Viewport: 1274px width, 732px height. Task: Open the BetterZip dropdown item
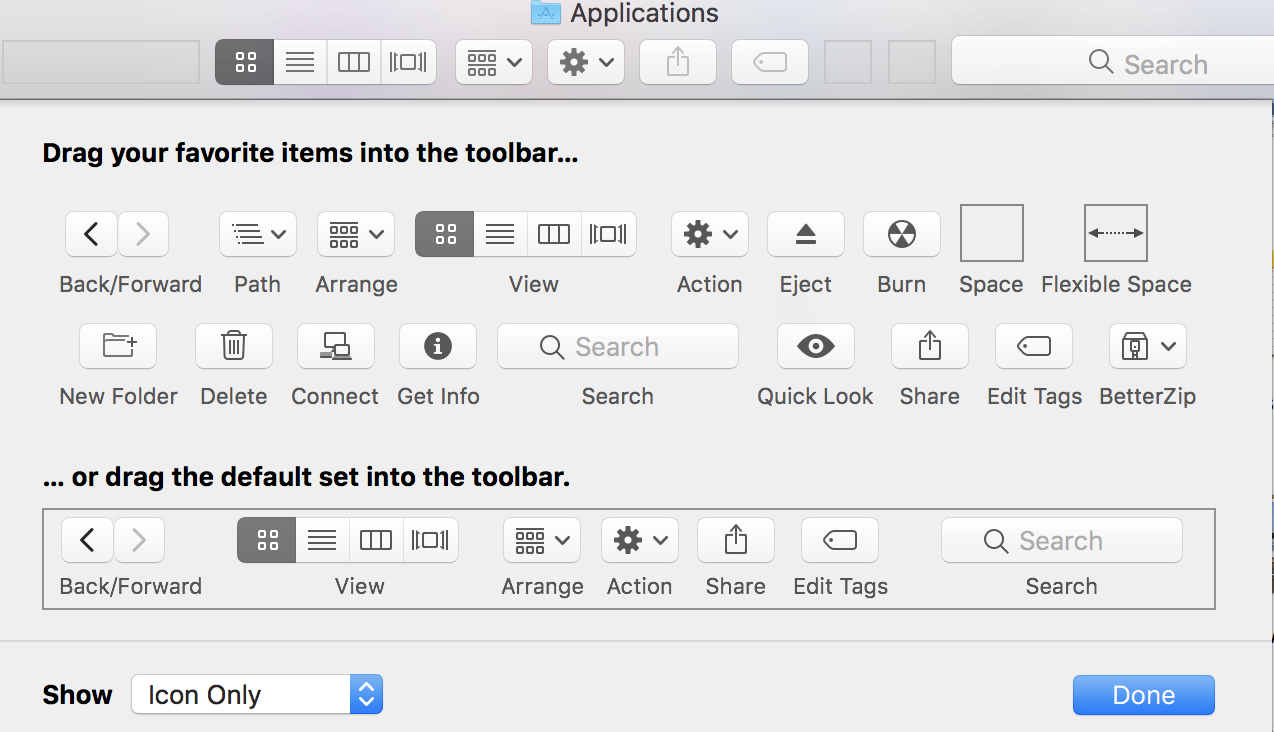coord(1147,346)
